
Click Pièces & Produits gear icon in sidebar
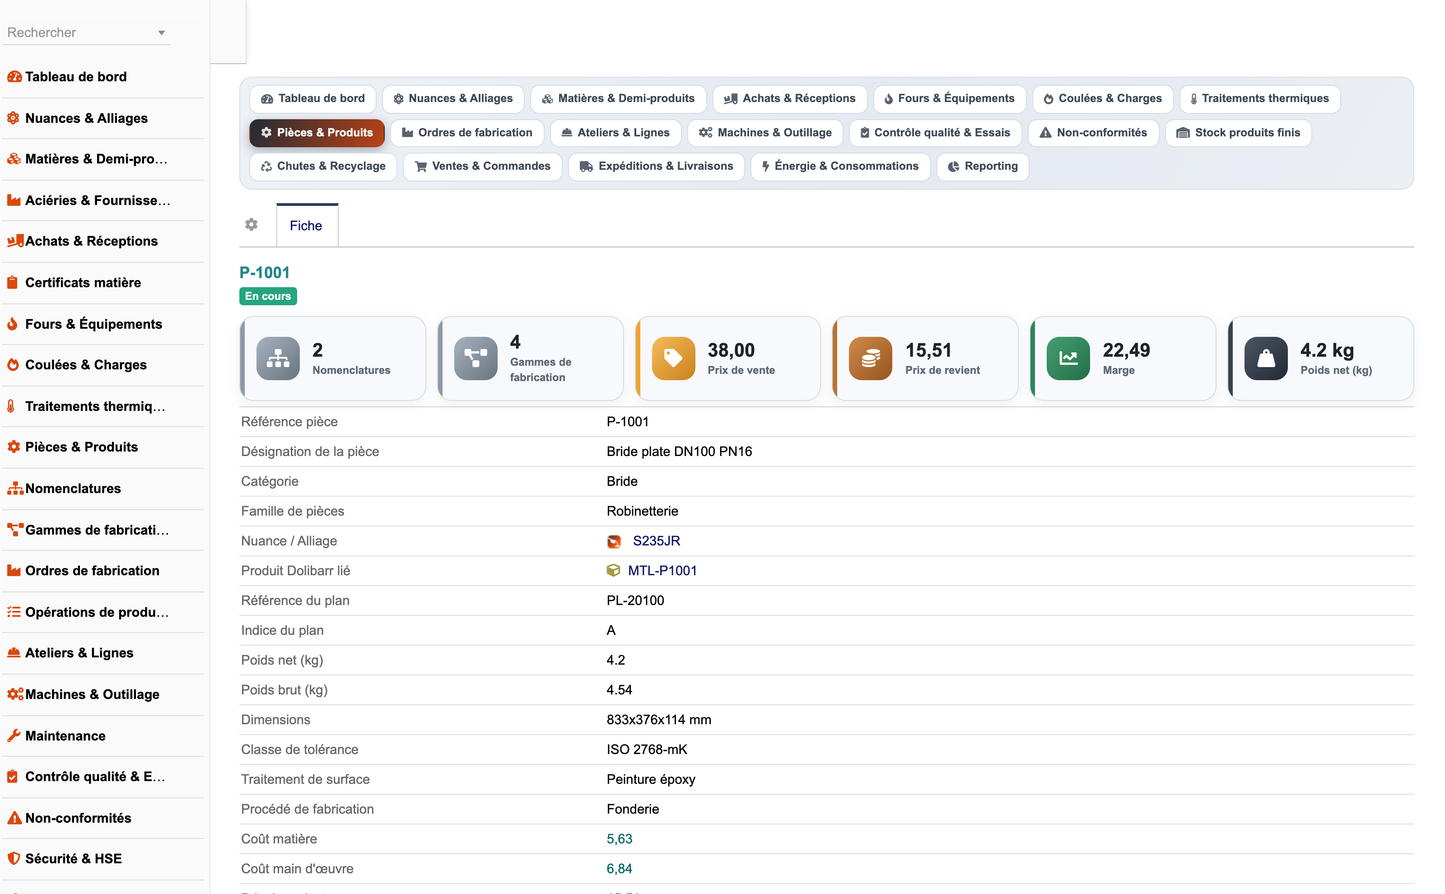click(14, 447)
